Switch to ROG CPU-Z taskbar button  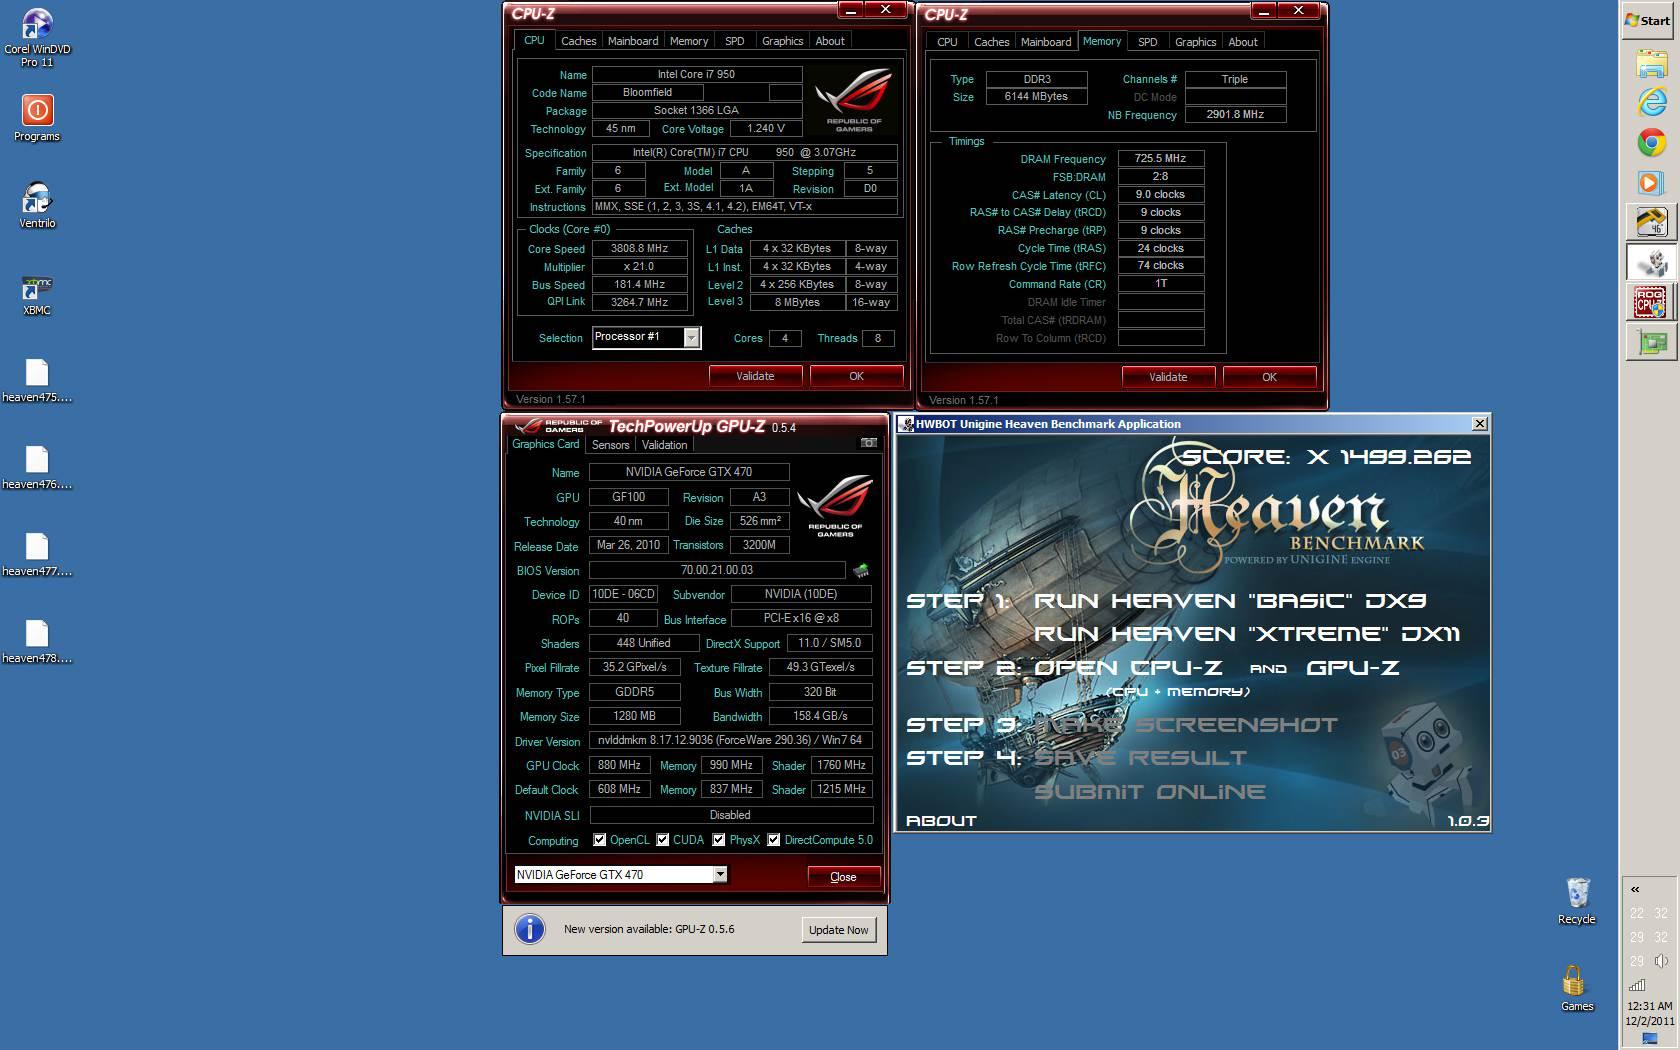pyautogui.click(x=1651, y=302)
